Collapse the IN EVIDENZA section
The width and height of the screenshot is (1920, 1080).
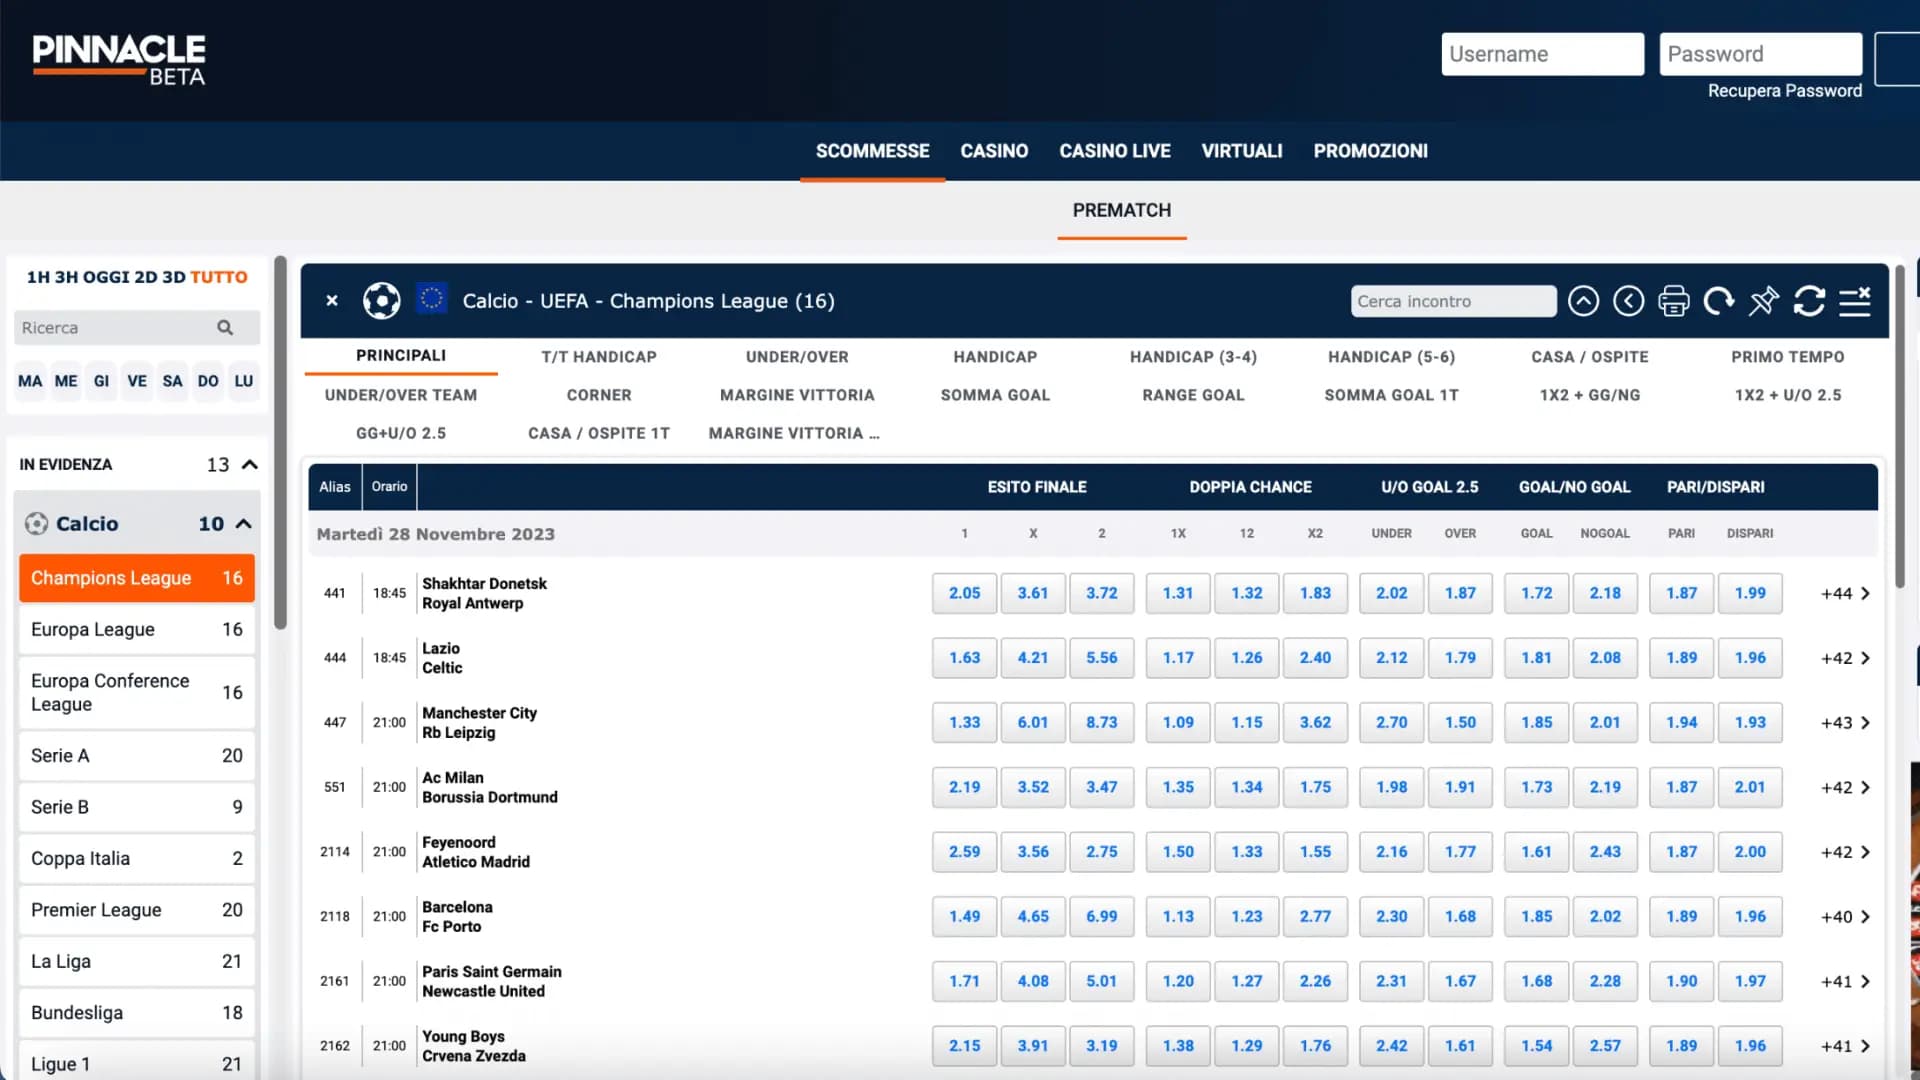pos(250,465)
